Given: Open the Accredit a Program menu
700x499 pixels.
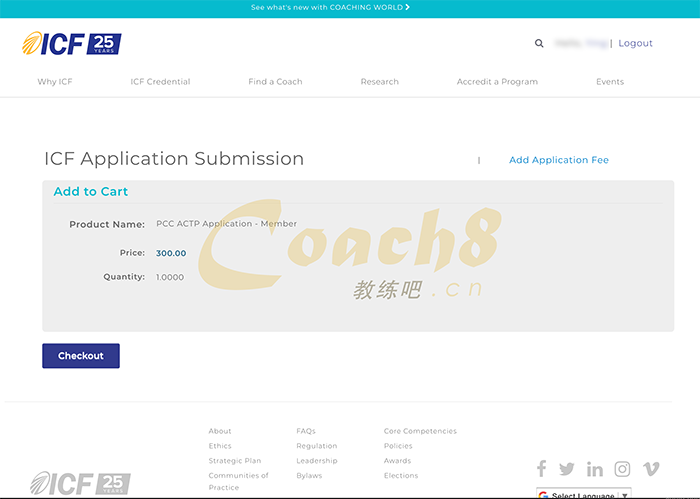Looking at the screenshot, I should [497, 82].
